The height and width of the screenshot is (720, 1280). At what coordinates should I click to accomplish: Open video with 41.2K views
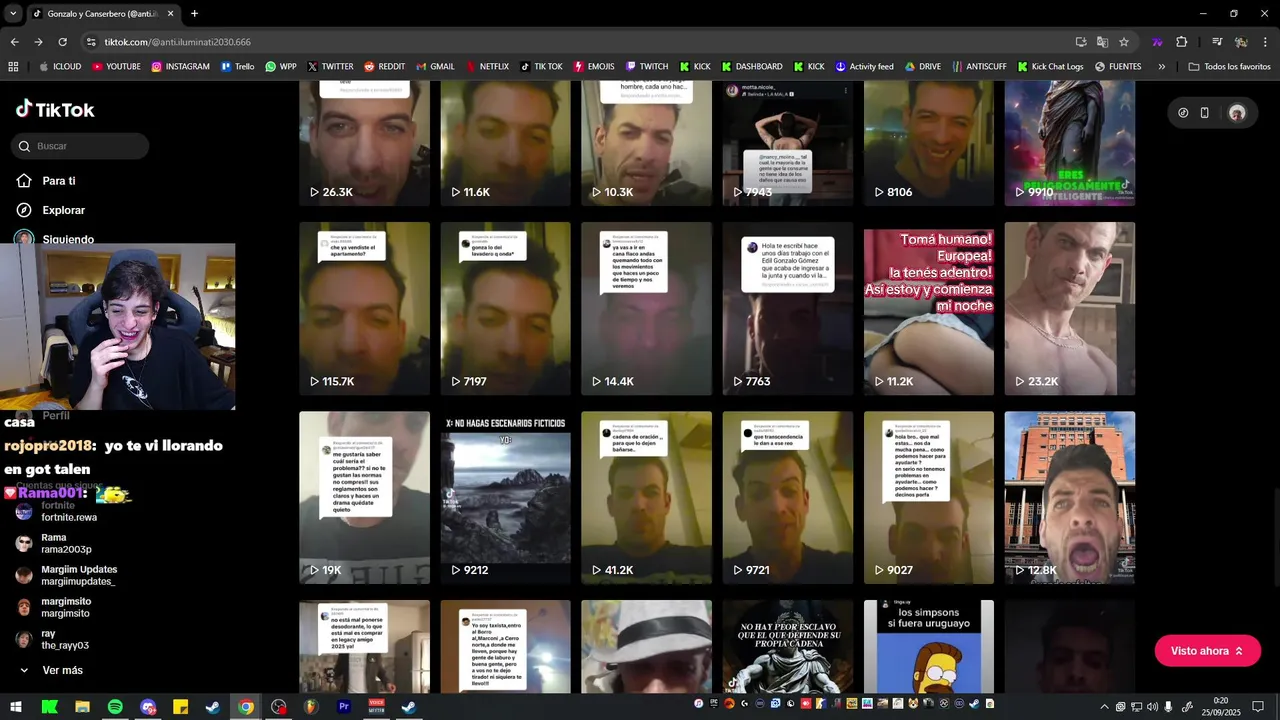(646, 498)
